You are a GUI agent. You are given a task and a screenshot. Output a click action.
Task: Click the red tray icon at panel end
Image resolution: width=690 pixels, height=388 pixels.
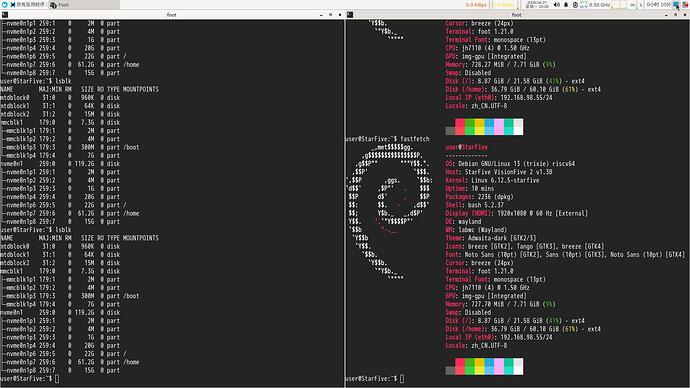[685, 5]
